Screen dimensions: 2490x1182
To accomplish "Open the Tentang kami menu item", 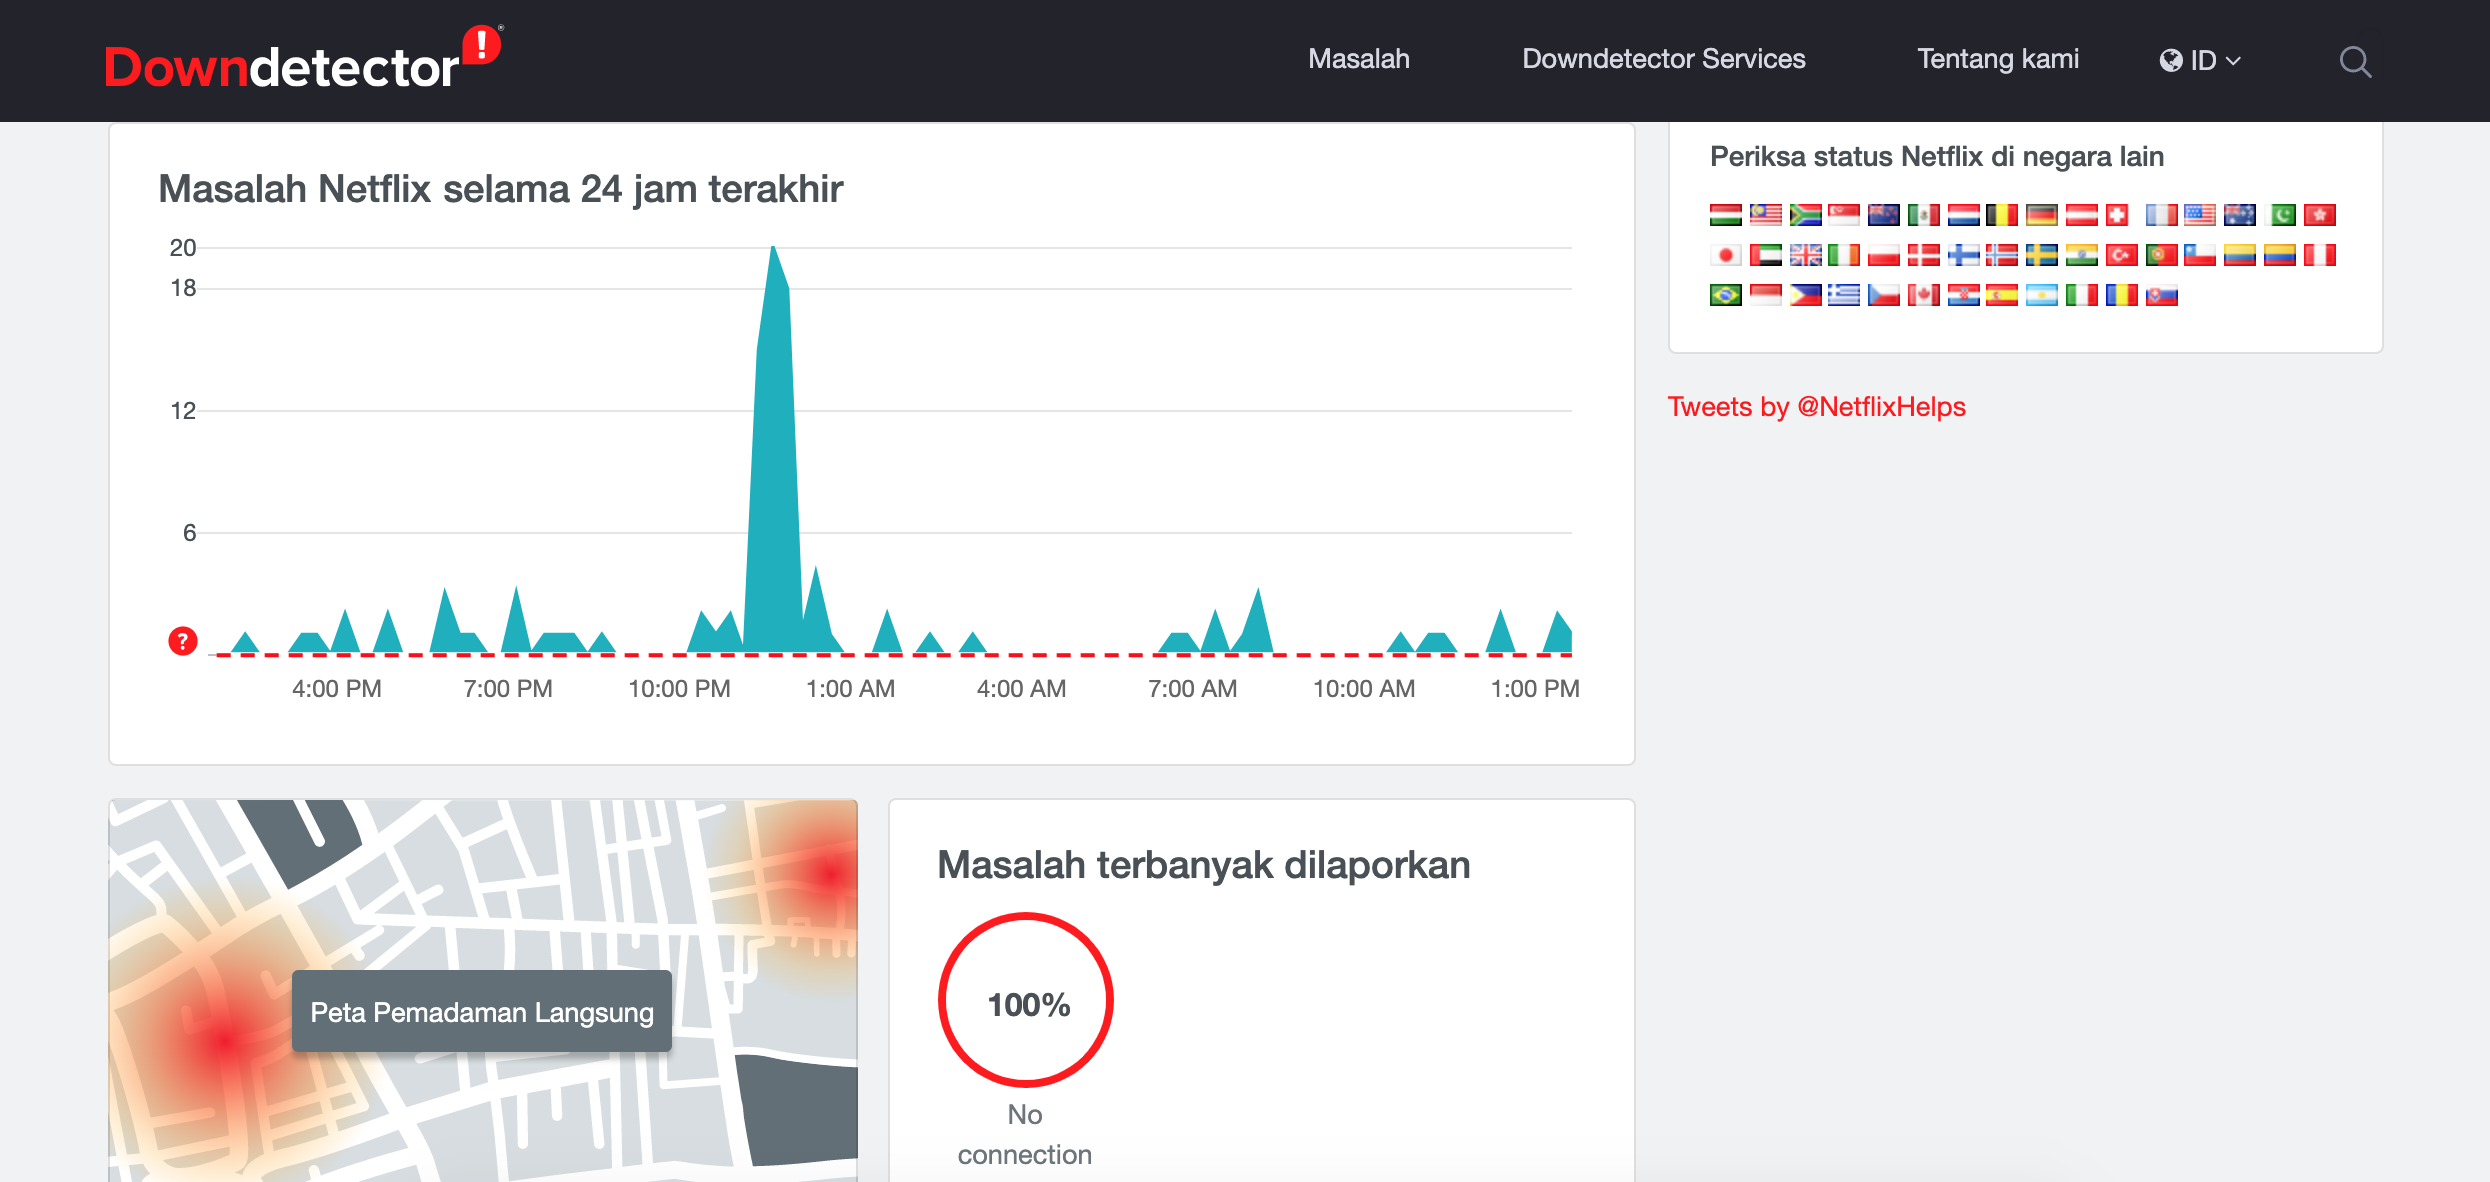I will 1998,59.
